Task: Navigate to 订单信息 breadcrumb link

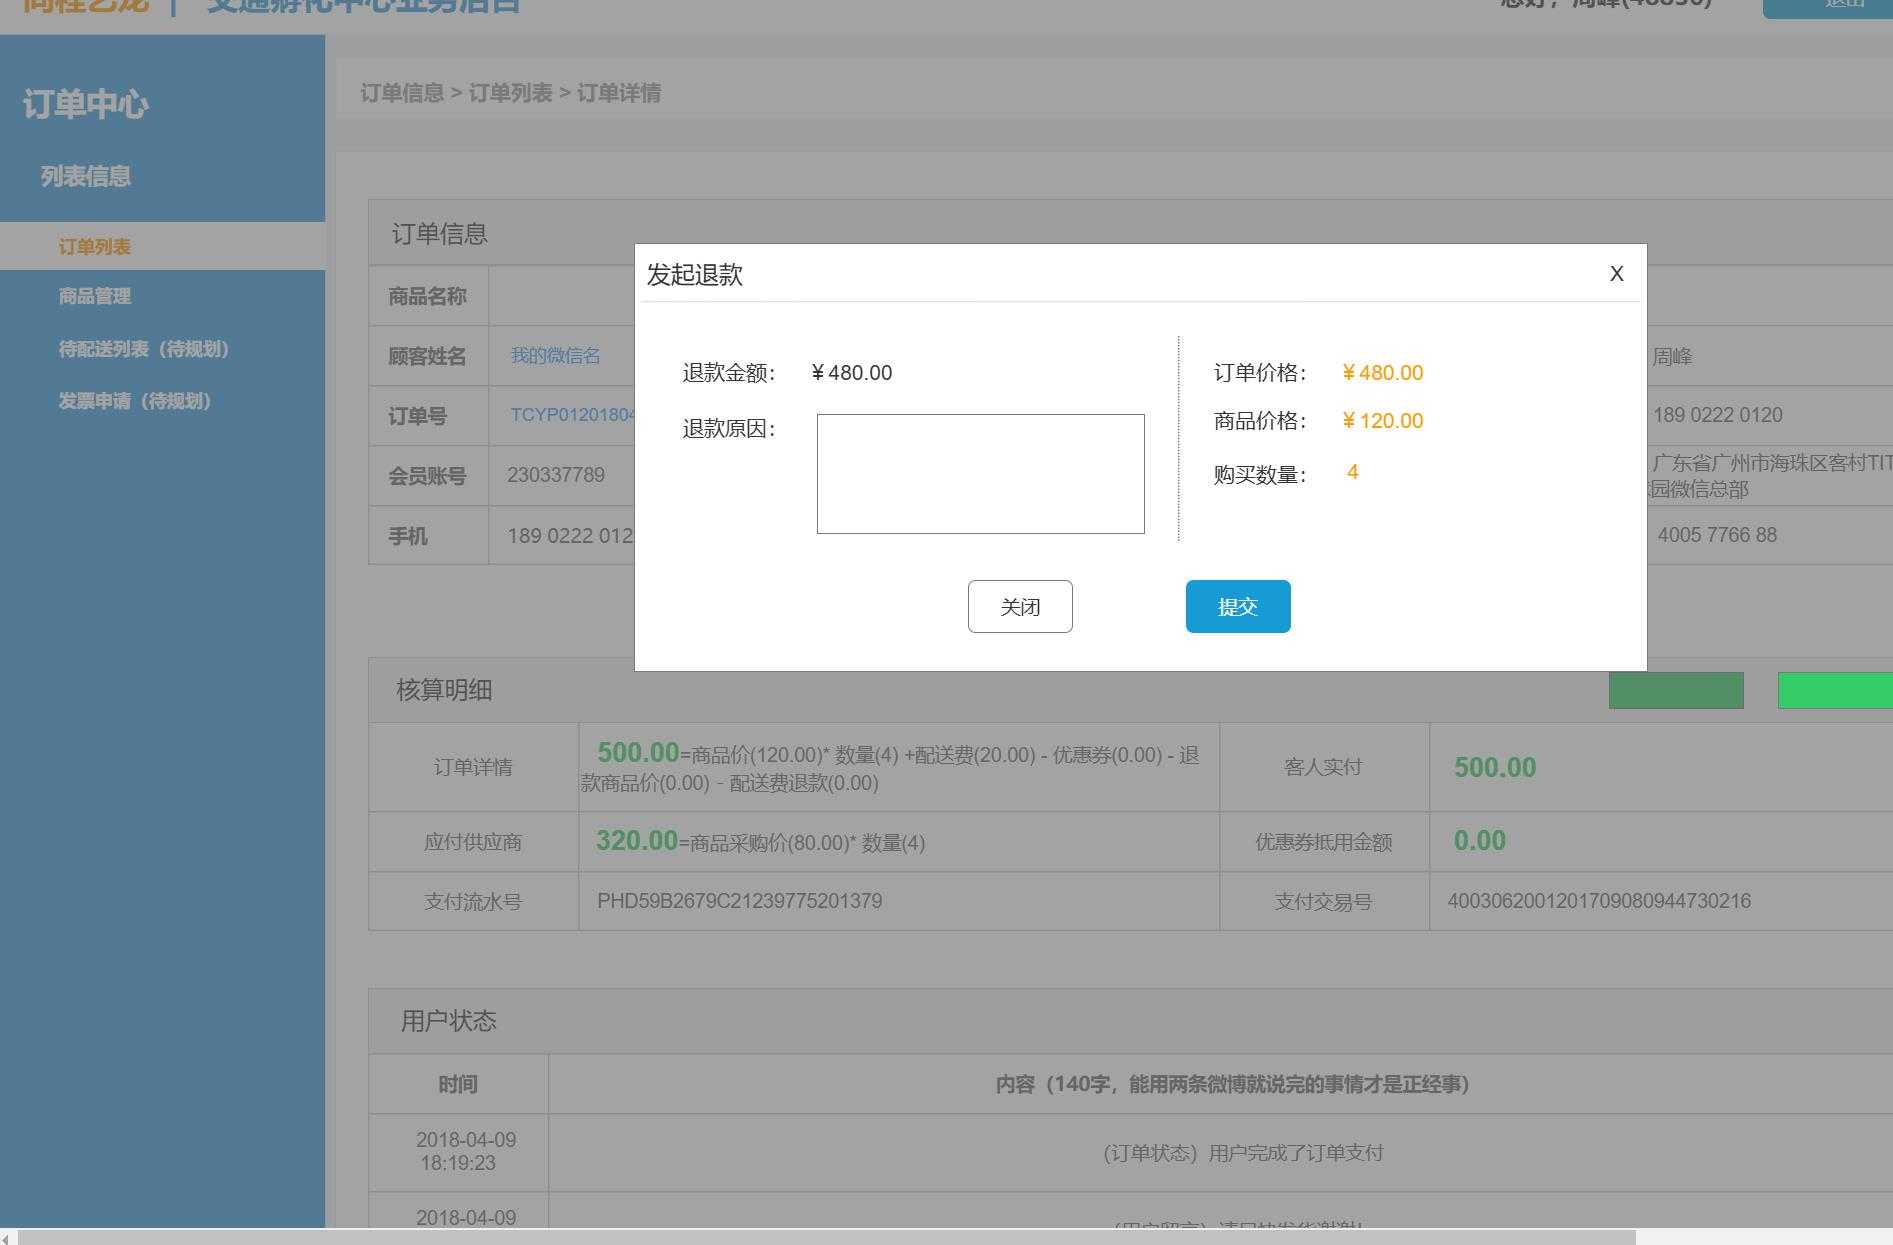Action: [403, 93]
